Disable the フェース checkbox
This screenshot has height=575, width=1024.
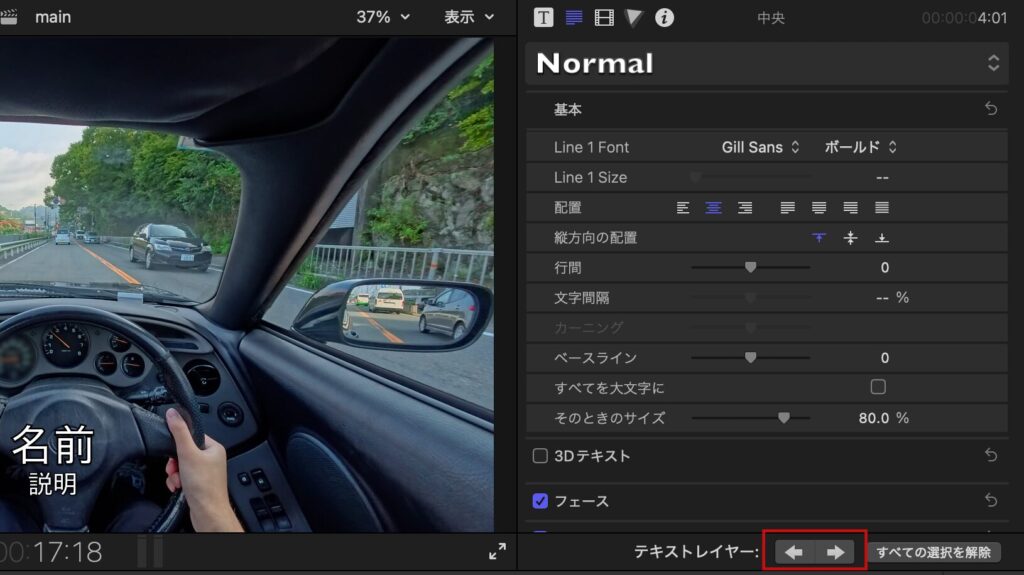[540, 501]
